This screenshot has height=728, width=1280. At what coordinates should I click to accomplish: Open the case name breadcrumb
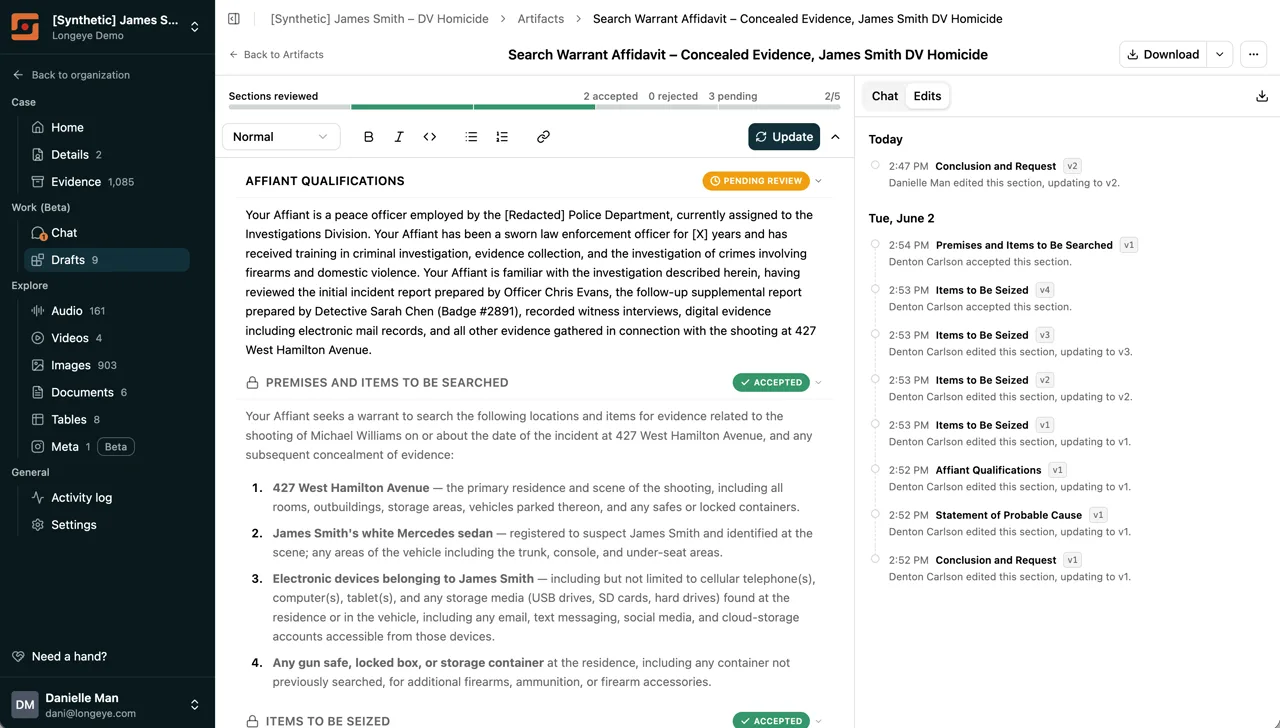tap(379, 19)
